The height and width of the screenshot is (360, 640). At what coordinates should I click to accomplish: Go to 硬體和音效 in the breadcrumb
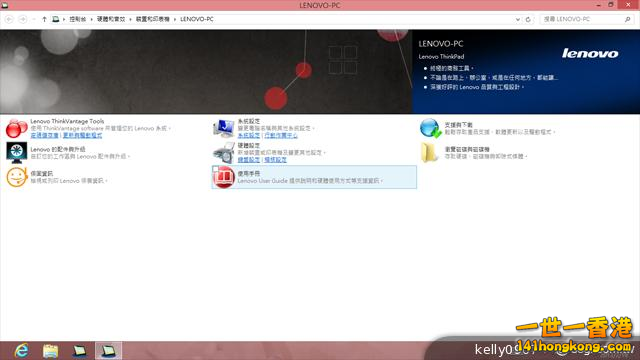[x=111, y=19]
